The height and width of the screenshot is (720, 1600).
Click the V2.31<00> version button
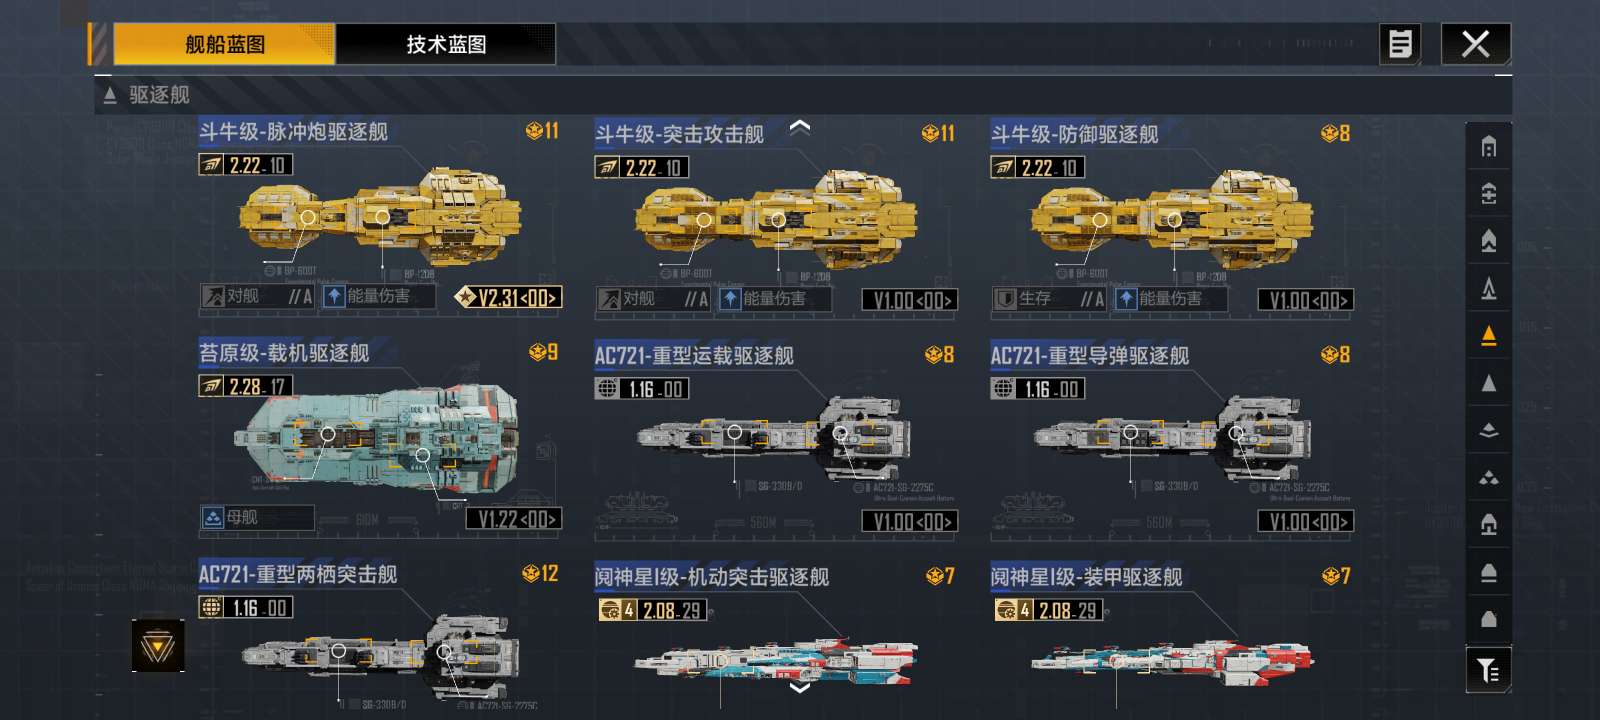(x=508, y=297)
